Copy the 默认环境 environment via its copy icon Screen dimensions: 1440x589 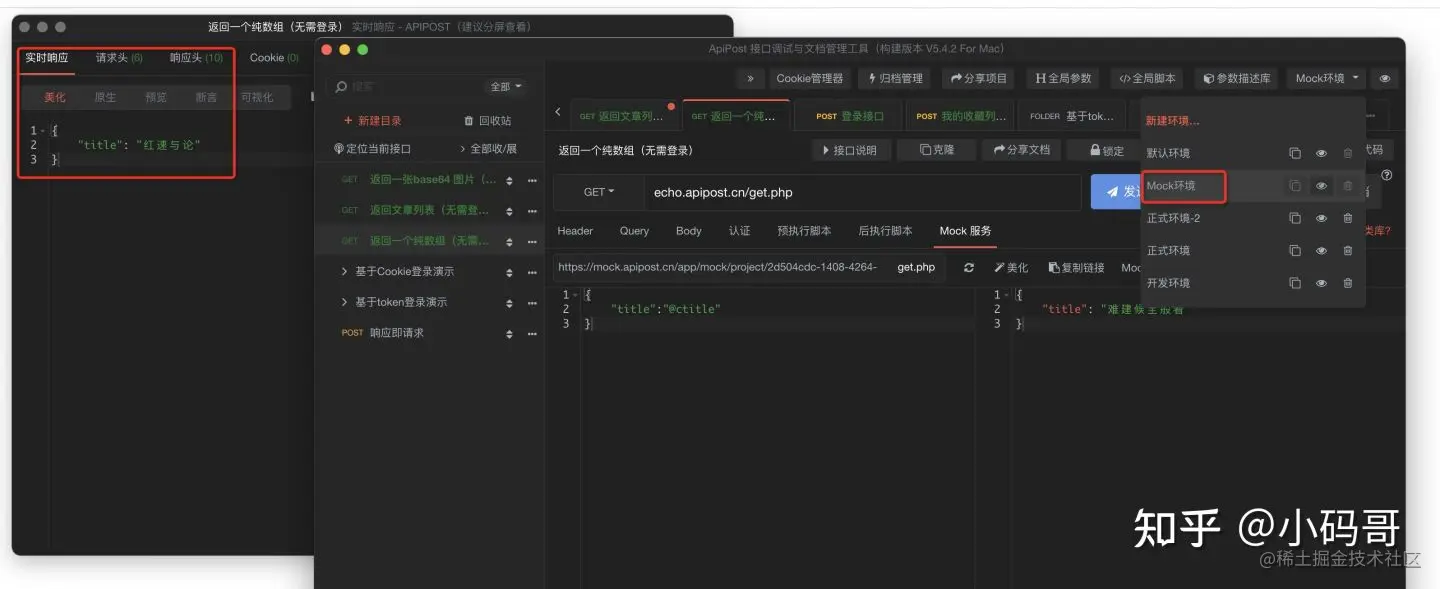(x=1295, y=153)
